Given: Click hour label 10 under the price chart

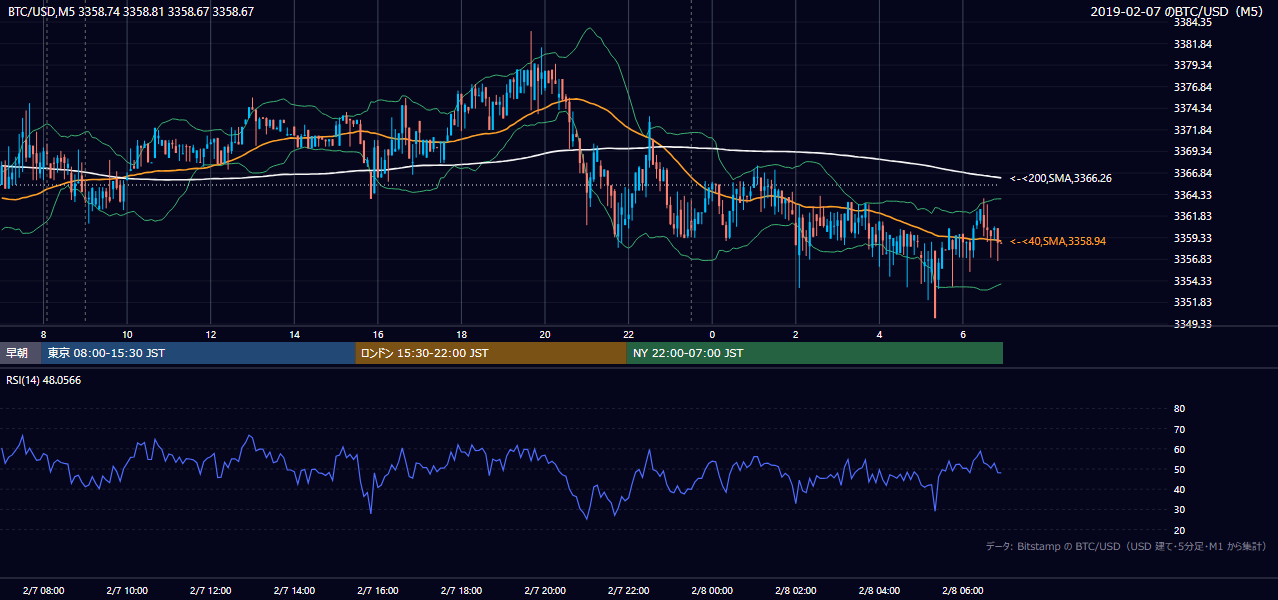Looking at the screenshot, I should (127, 334).
